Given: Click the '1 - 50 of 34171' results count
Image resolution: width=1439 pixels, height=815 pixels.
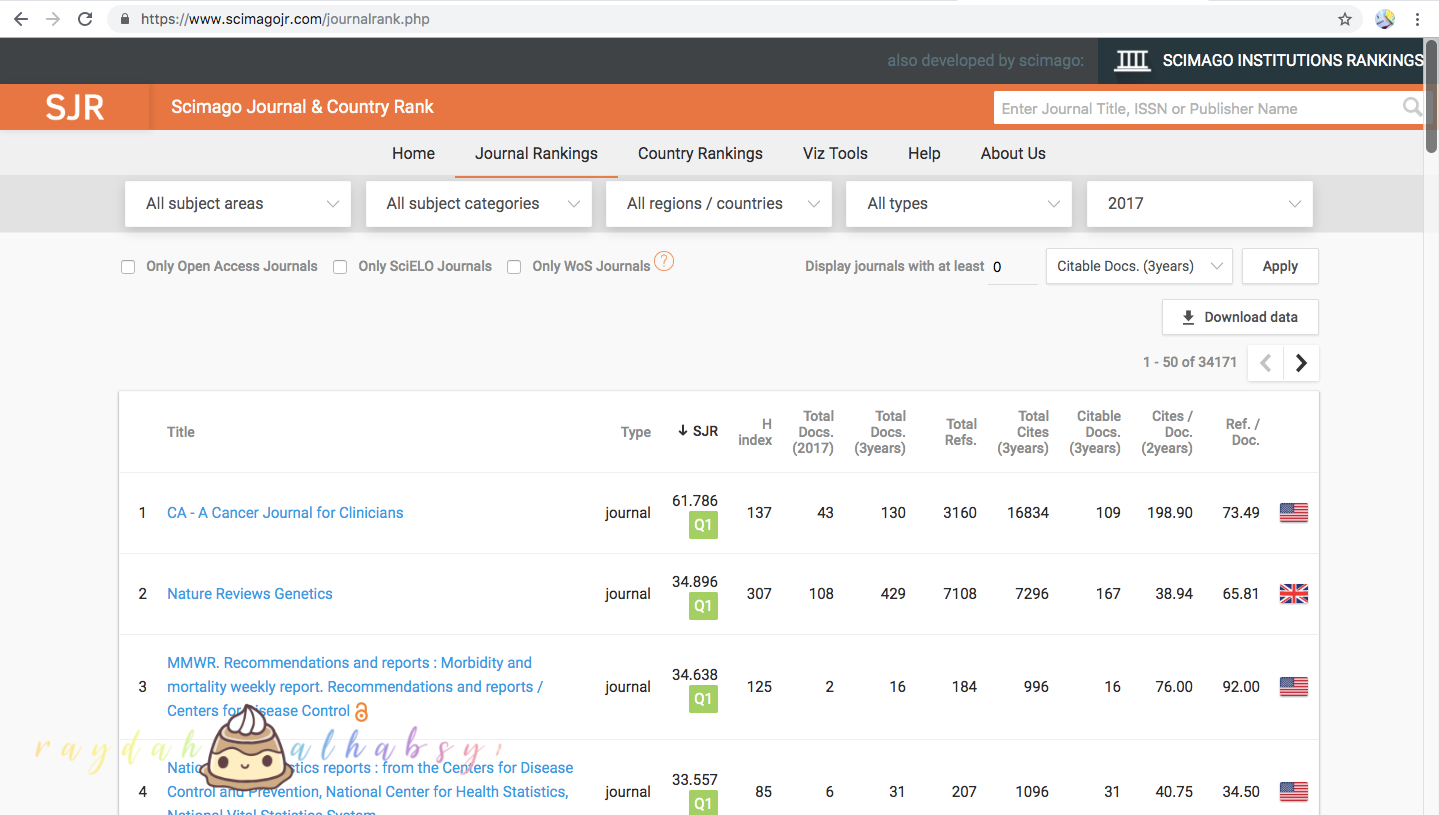Looking at the screenshot, I should point(1190,362).
